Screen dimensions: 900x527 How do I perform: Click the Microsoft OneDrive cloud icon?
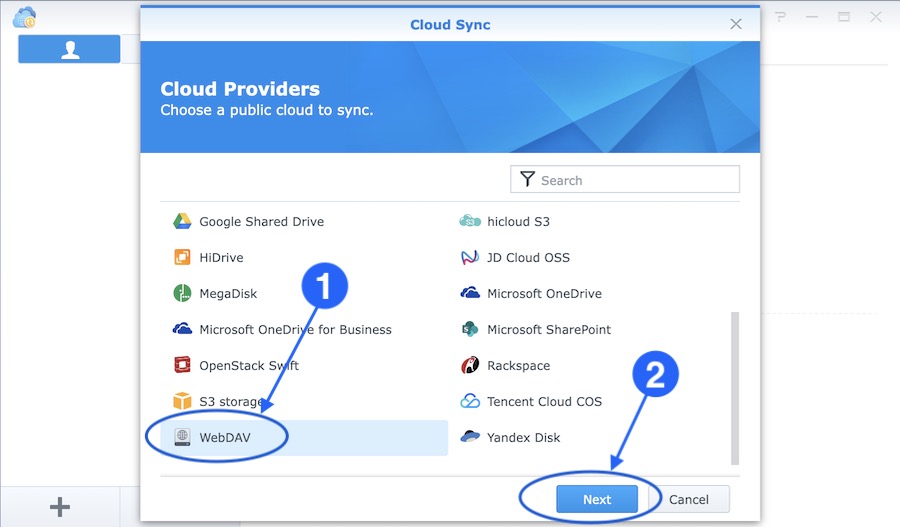pyautogui.click(x=470, y=293)
